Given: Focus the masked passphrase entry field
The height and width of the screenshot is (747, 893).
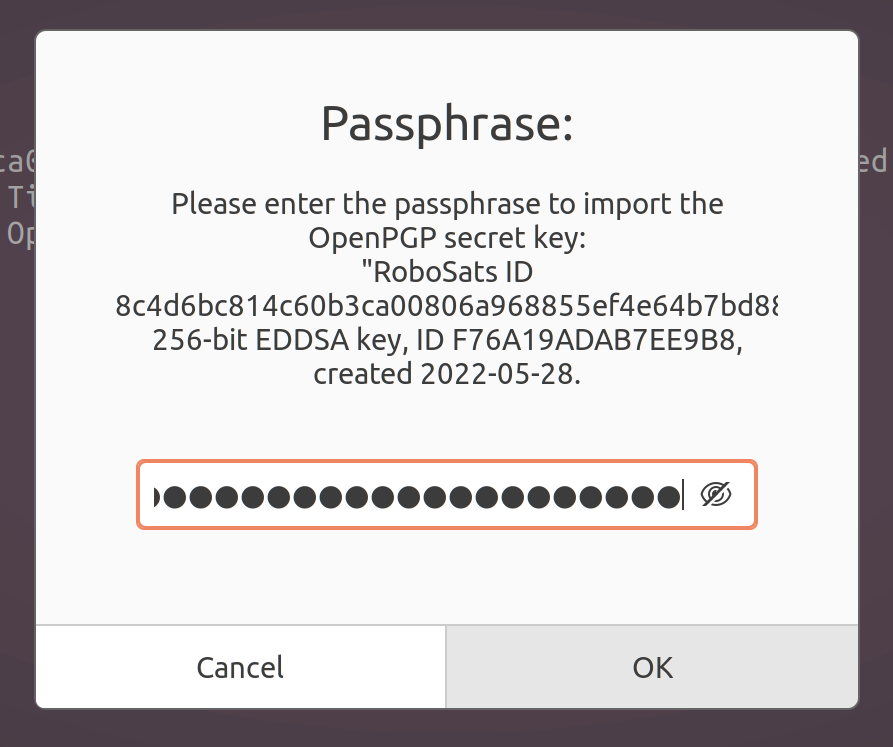Looking at the screenshot, I should 420,495.
